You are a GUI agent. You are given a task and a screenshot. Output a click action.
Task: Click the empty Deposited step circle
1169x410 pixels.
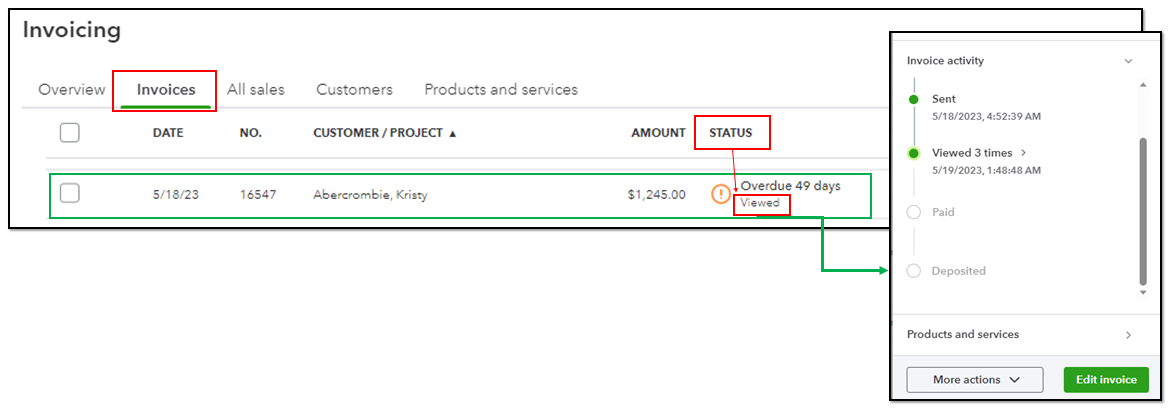pos(913,271)
